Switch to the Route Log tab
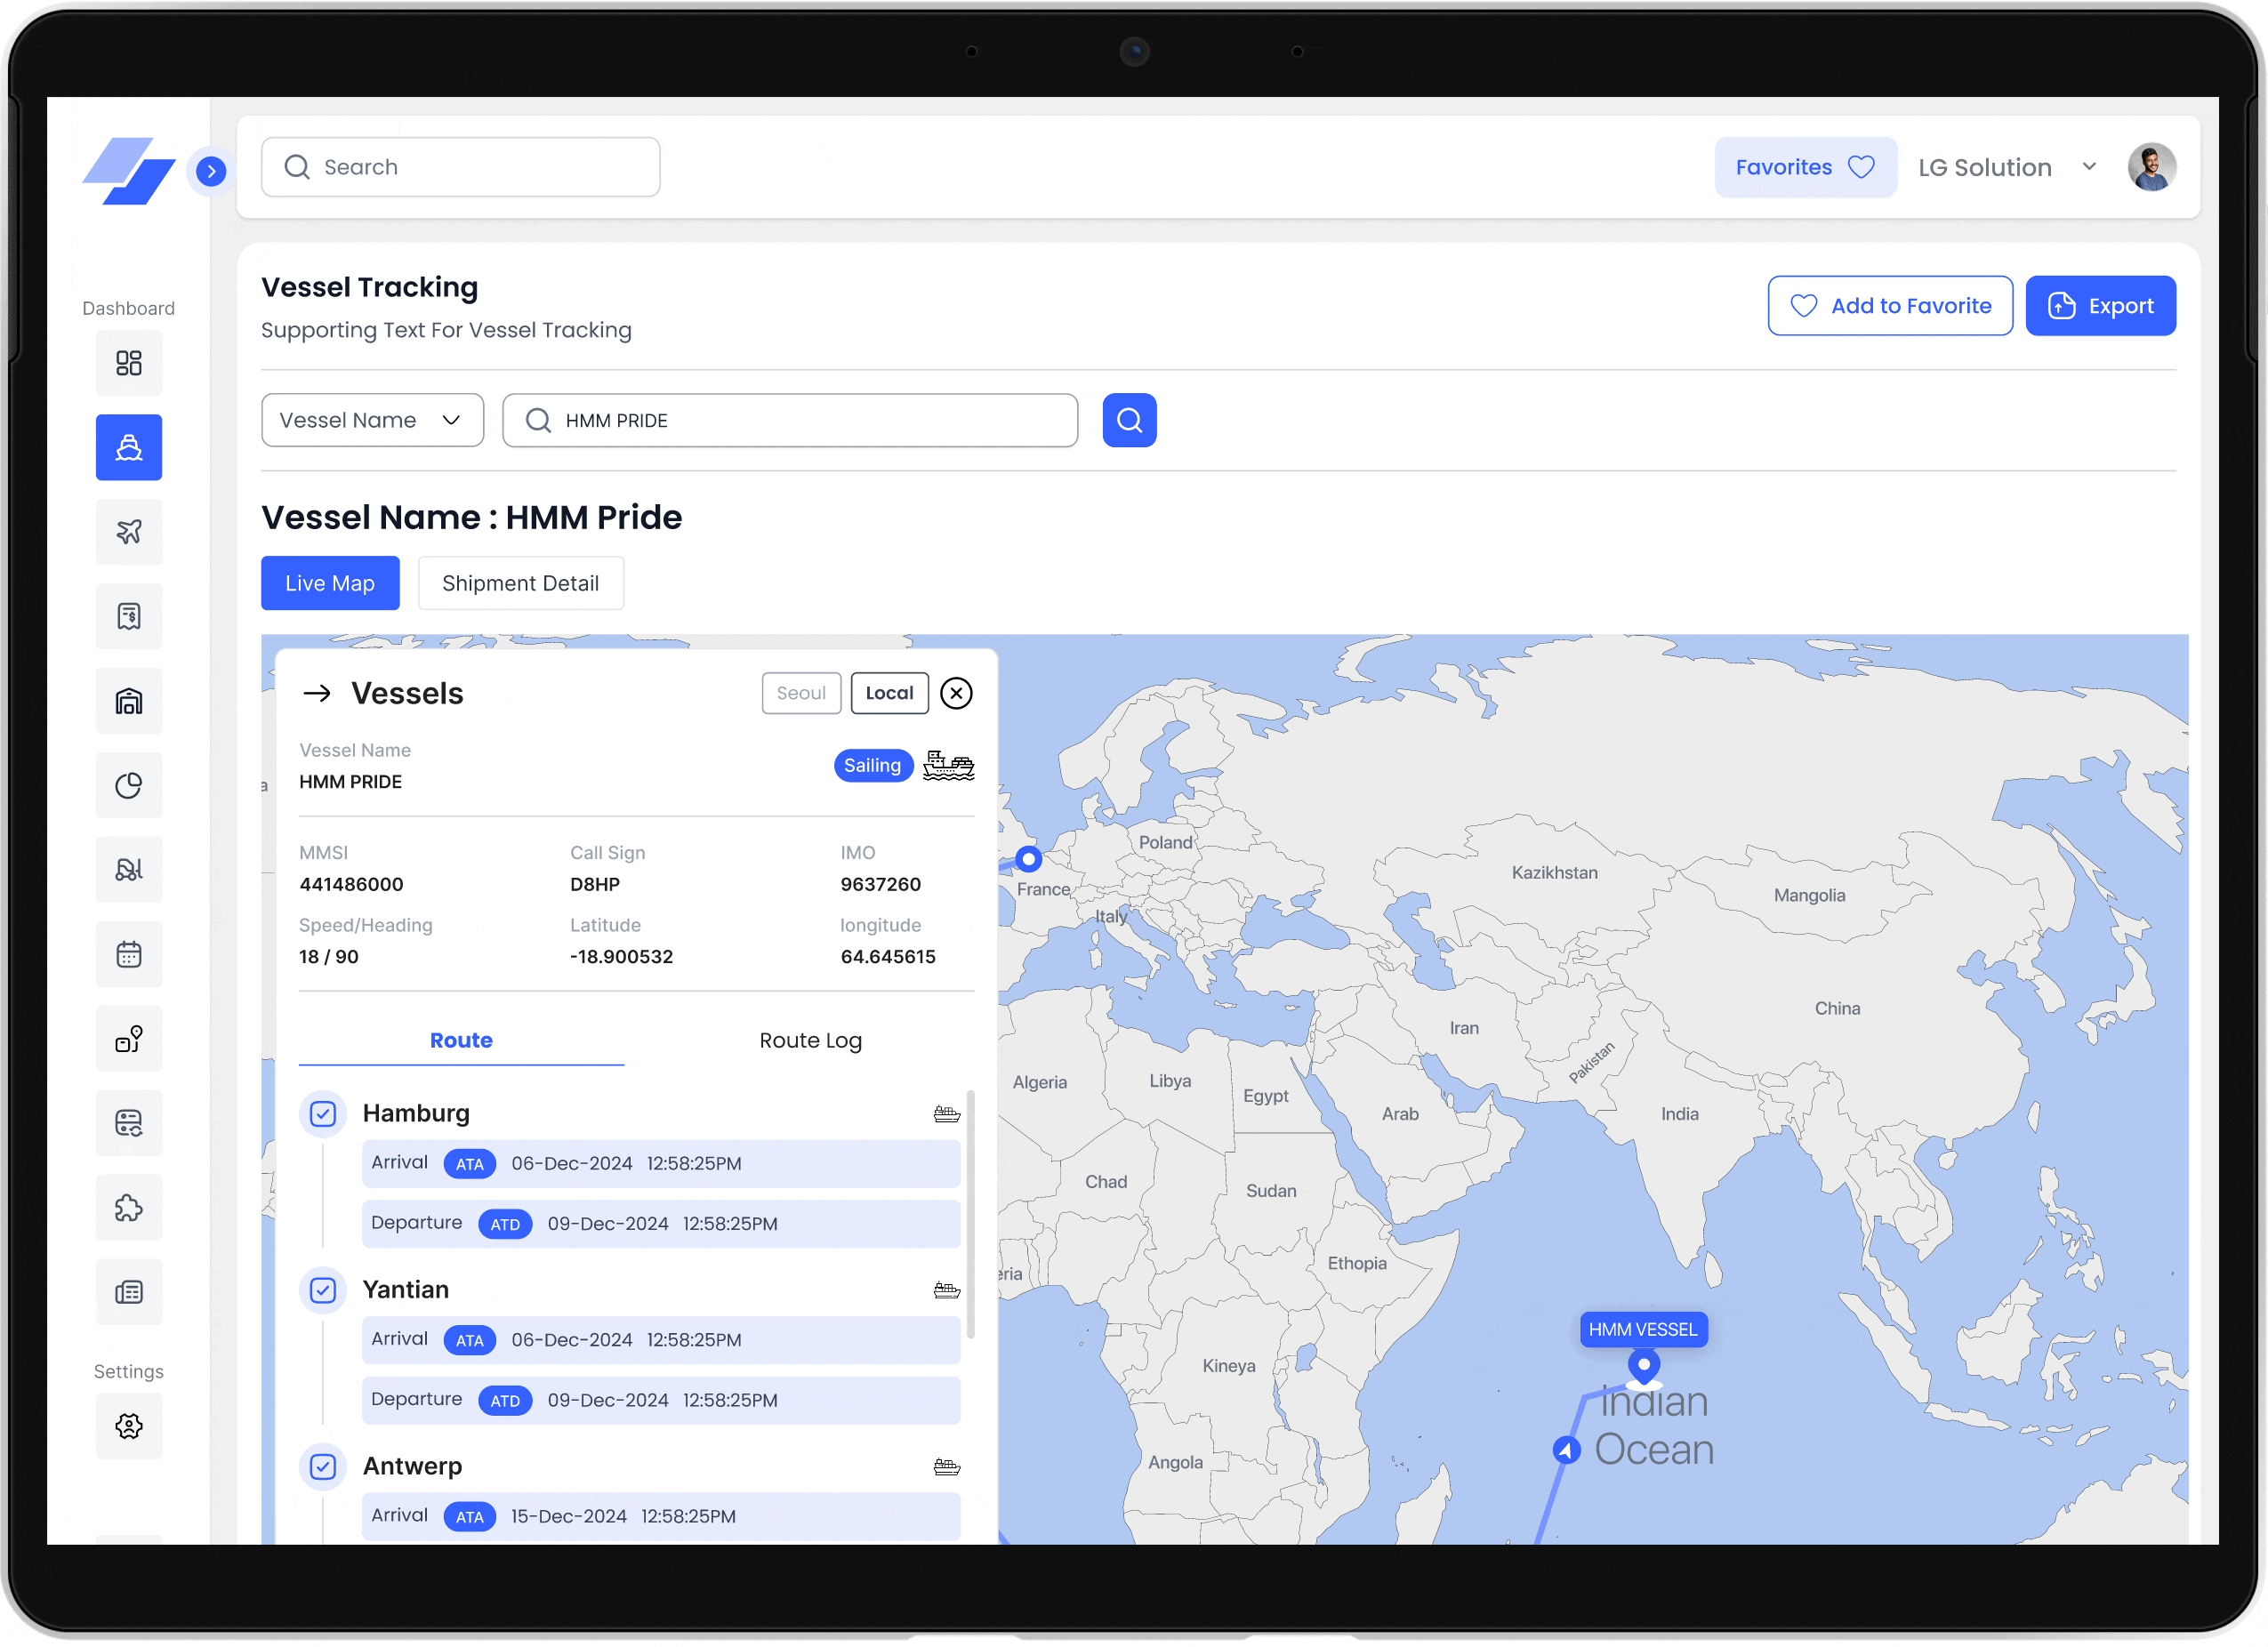This screenshot has height=1647, width=2268. point(810,1040)
